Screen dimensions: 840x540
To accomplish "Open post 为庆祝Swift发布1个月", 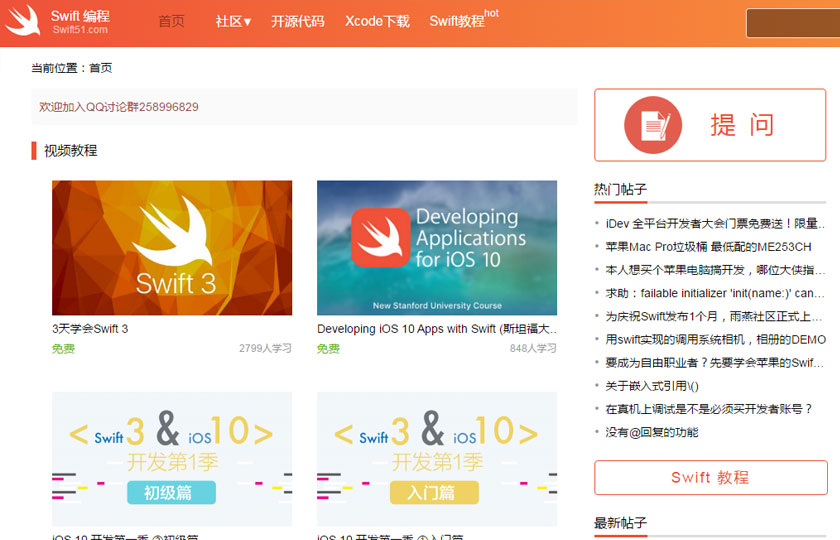I will [714, 317].
